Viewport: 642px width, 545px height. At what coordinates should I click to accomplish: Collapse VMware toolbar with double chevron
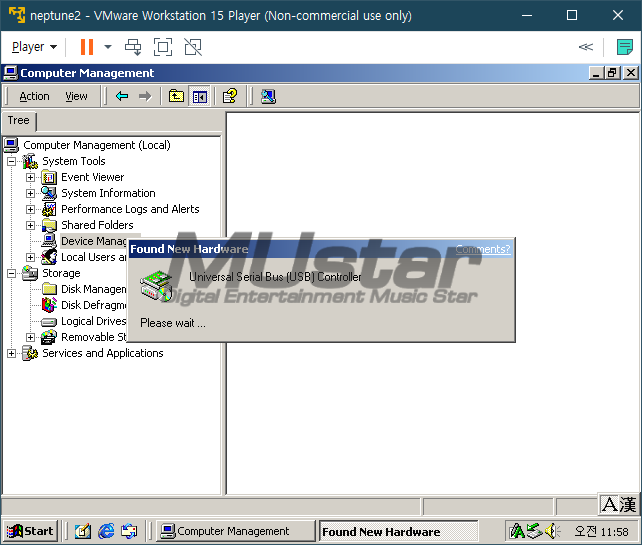point(585,47)
